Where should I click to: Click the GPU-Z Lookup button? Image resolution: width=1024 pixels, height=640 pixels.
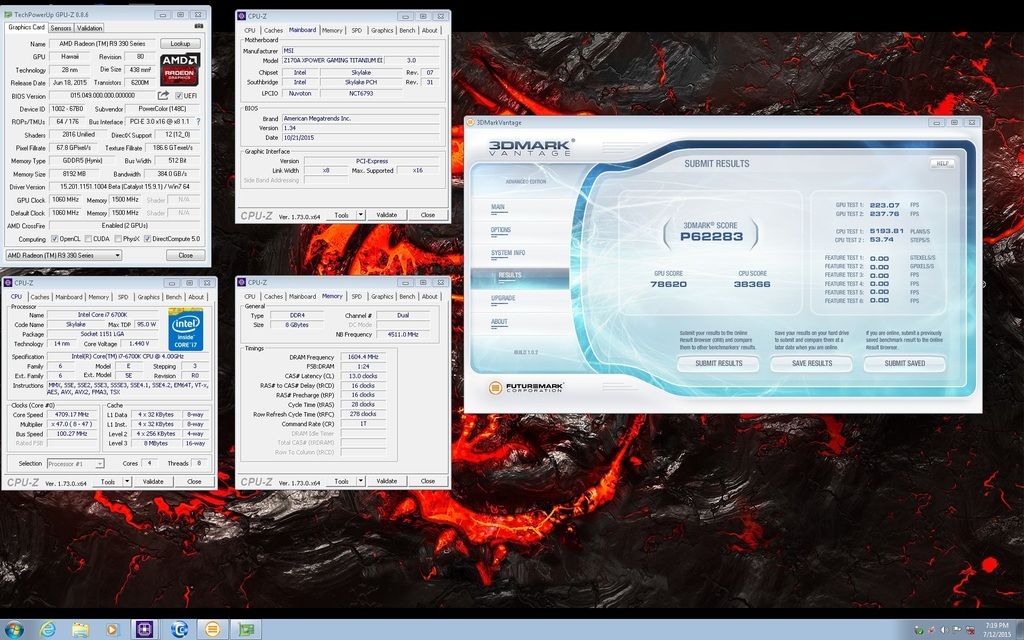[180, 44]
